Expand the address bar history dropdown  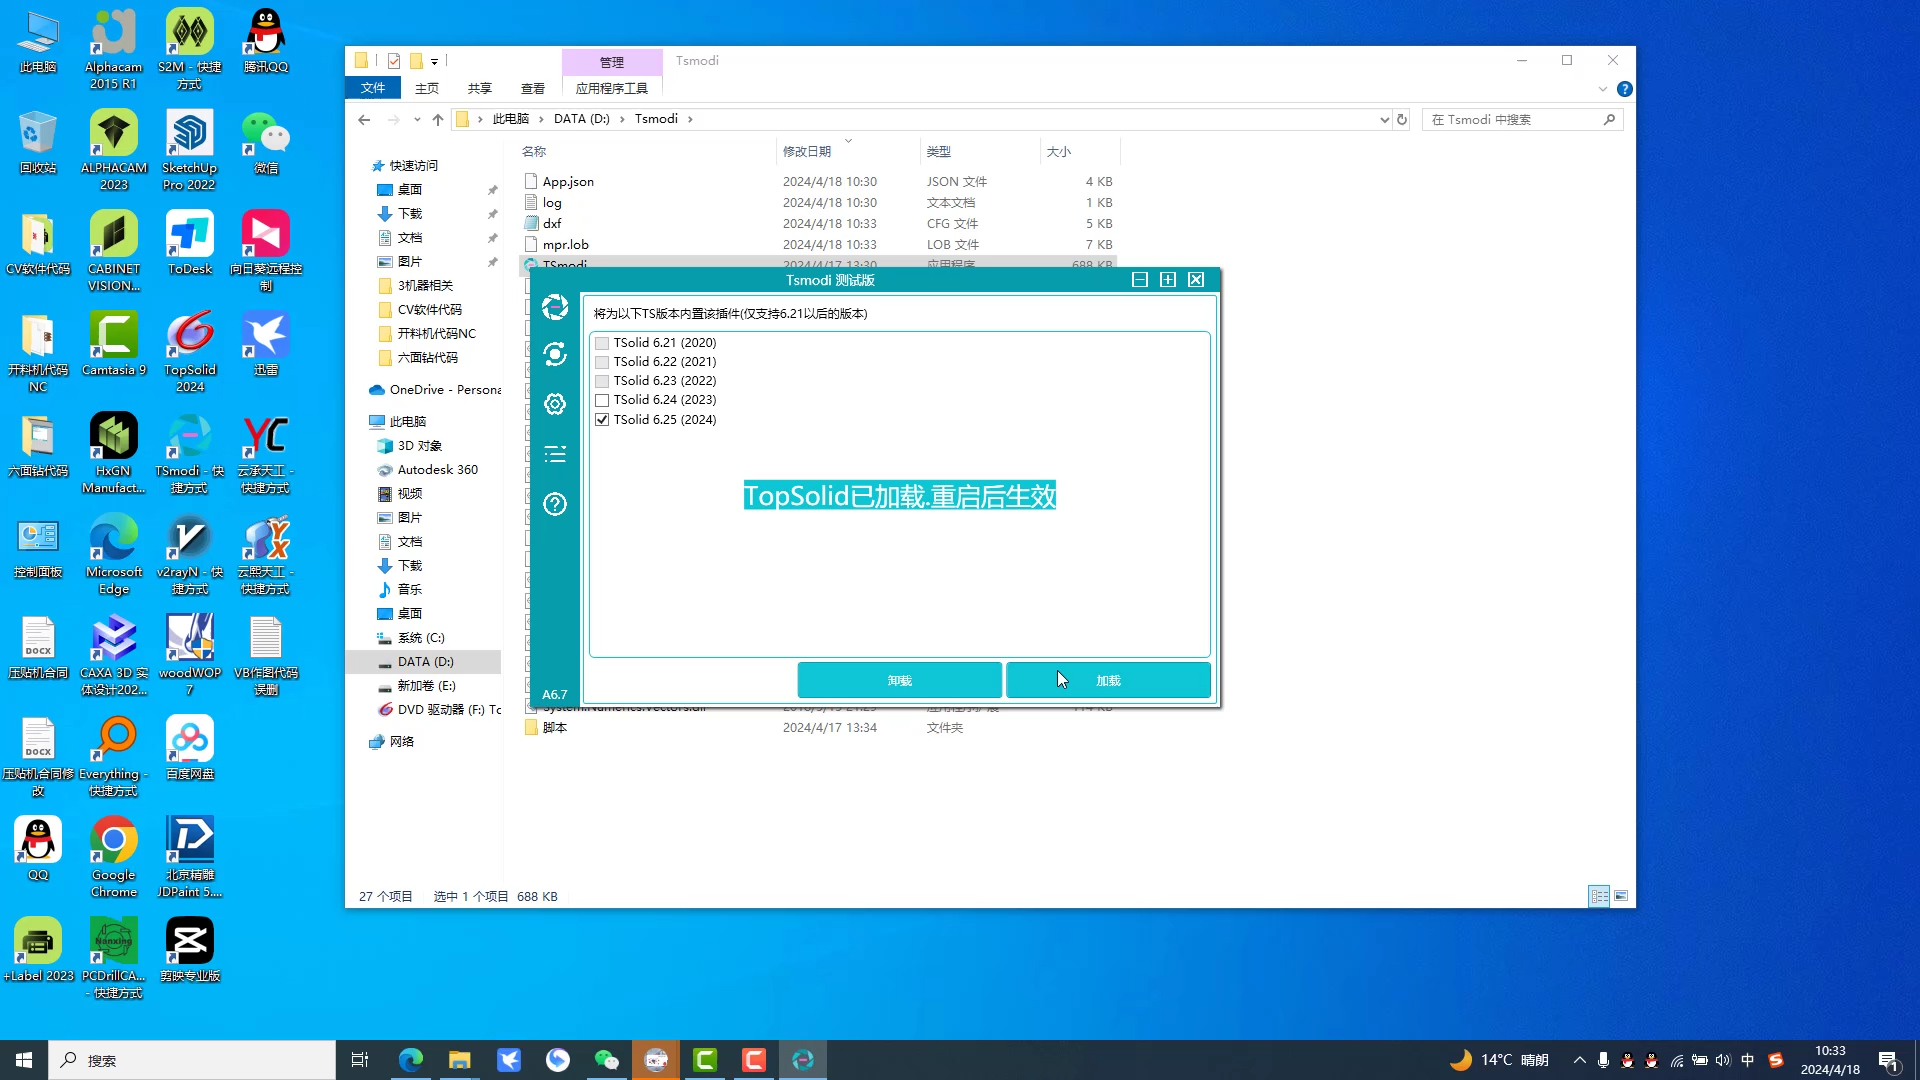point(1384,119)
